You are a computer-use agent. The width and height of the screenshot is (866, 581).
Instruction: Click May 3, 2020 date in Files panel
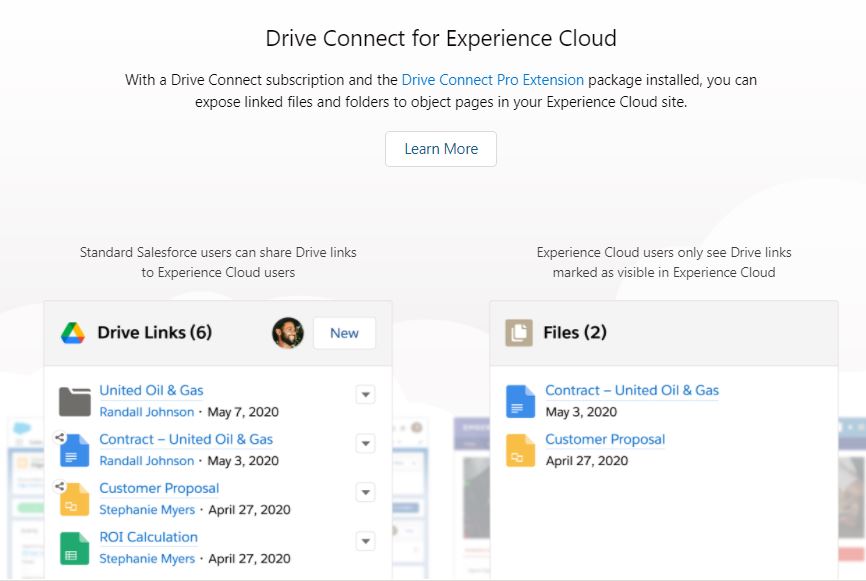581,412
